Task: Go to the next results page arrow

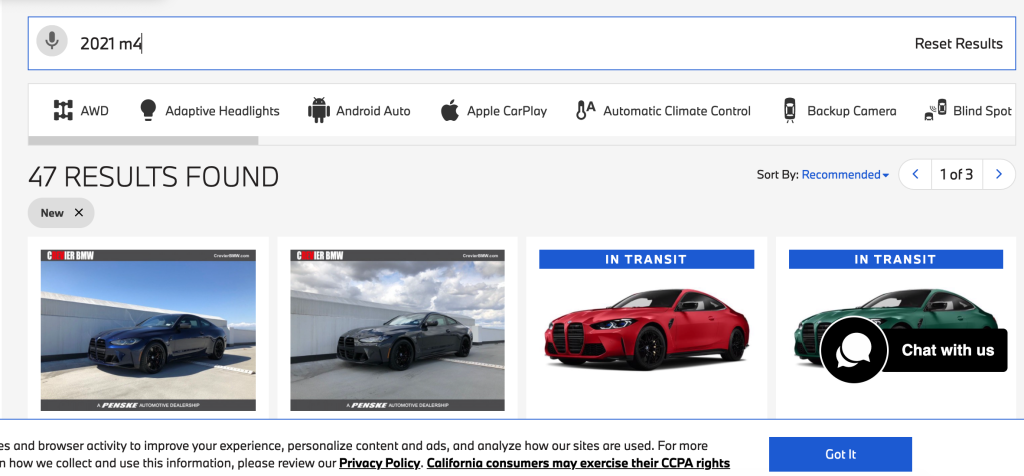Action: [x=999, y=174]
